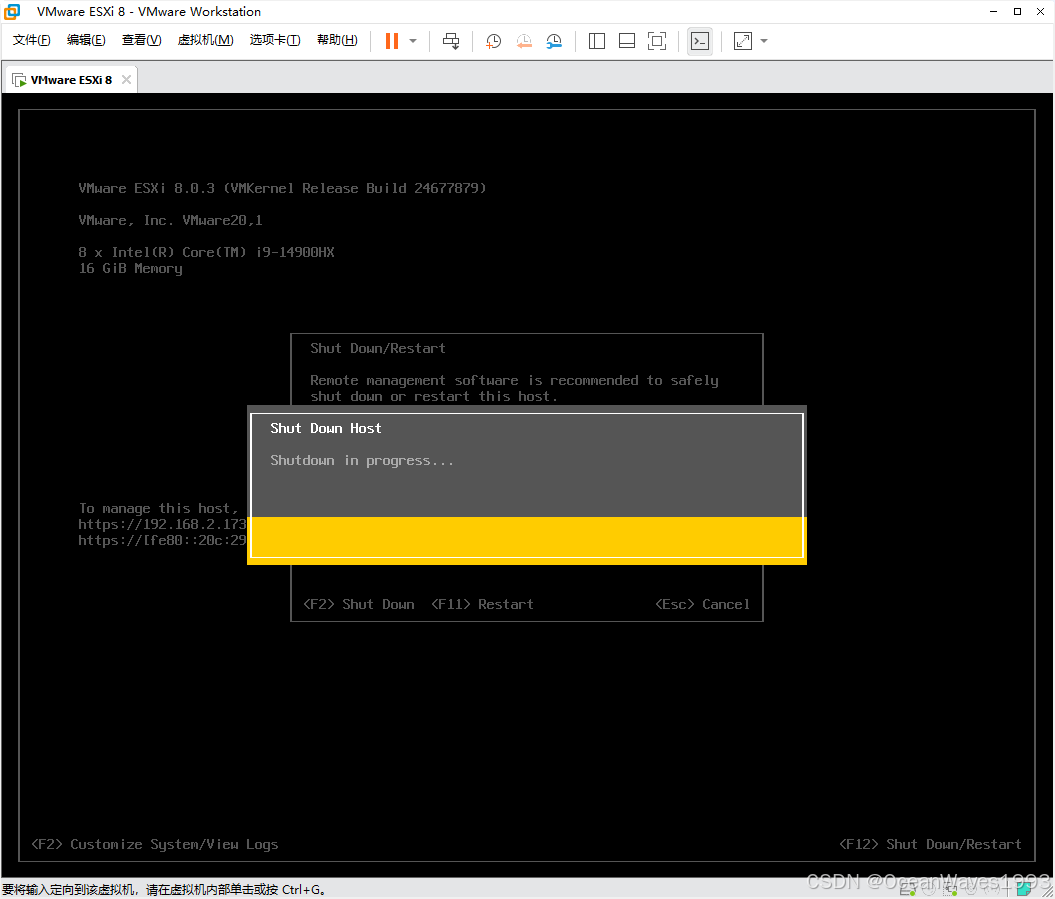Viewport: 1055px width, 899px height.
Task: Open the 查看(V) menu
Action: [141, 40]
